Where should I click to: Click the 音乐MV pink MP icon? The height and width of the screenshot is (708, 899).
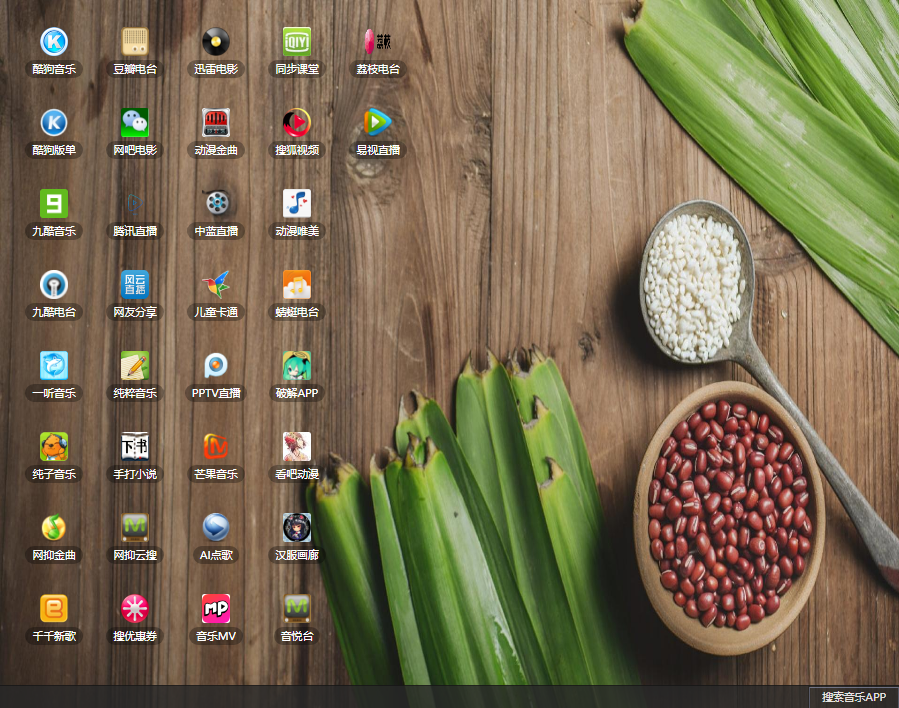point(216,609)
